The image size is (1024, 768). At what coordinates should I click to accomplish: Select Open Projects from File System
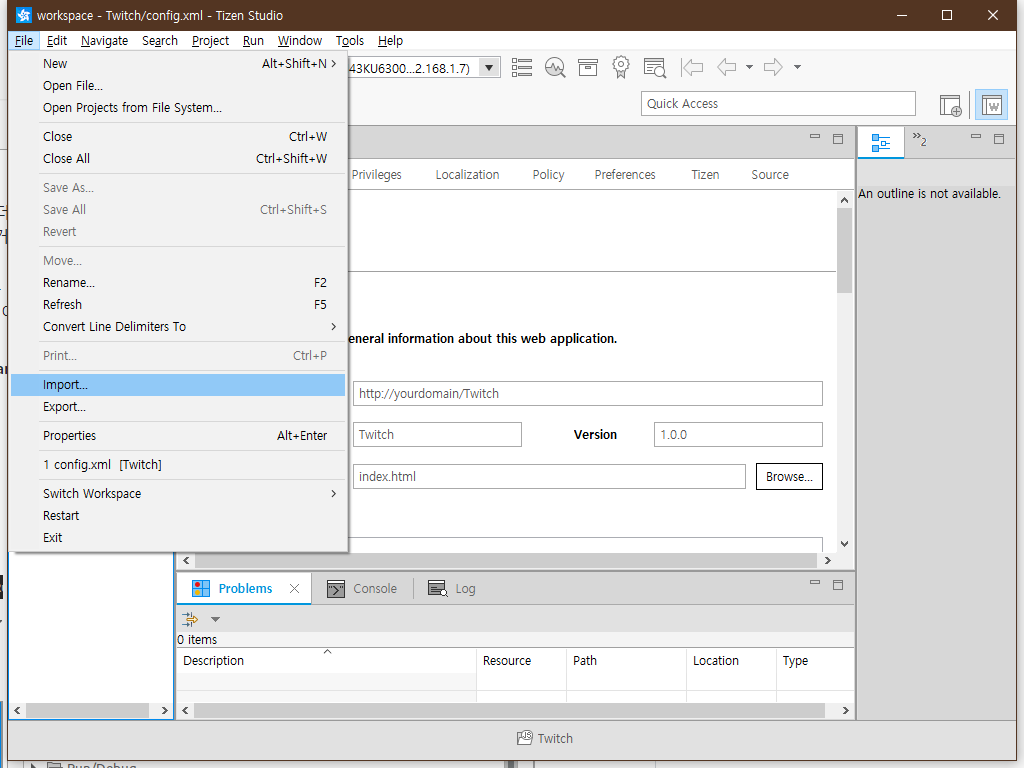[x=178, y=108]
